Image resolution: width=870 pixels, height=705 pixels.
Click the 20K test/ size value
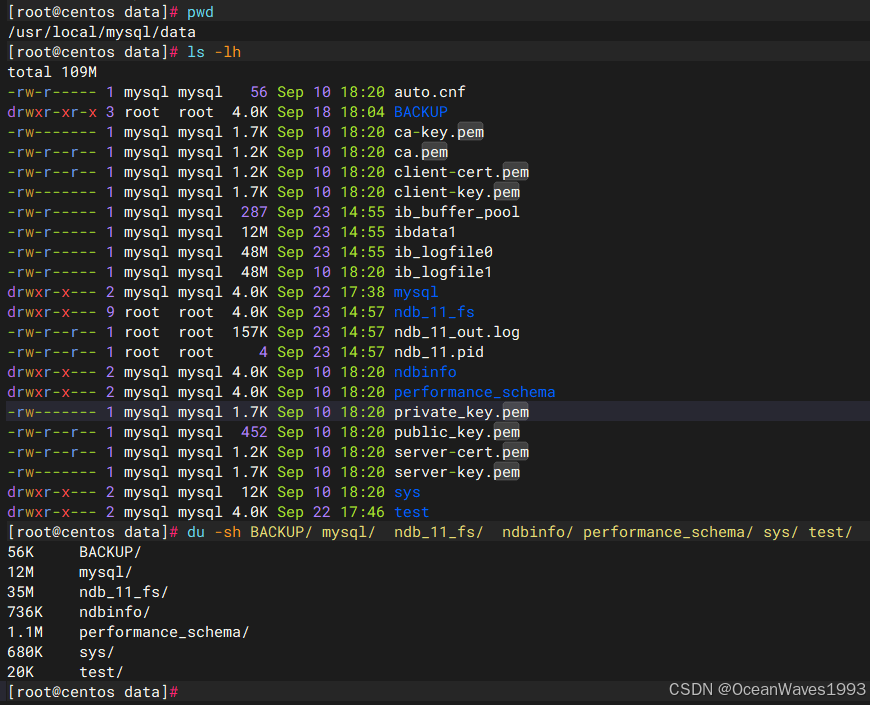coord(21,672)
